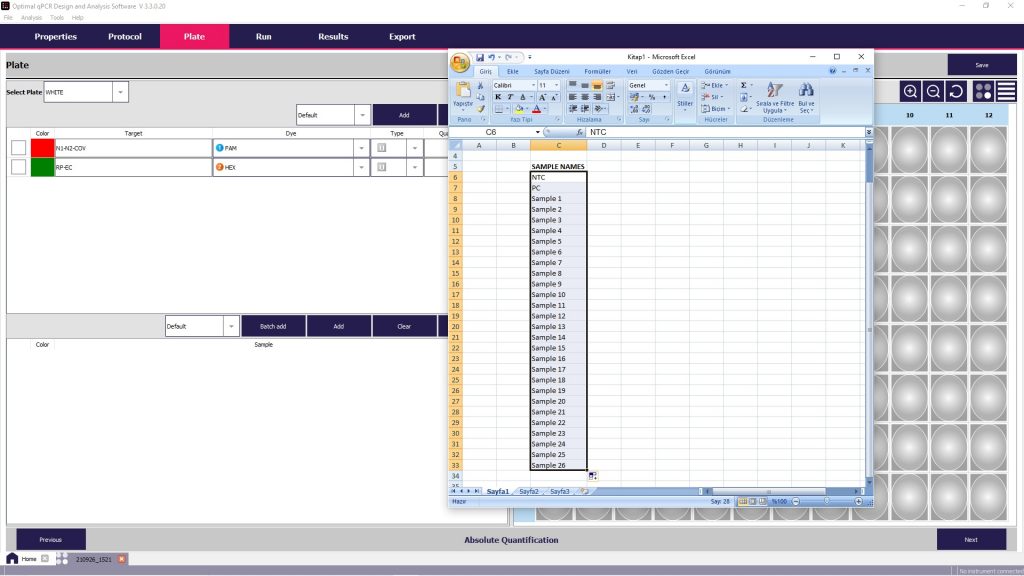Switch to Excel Formüller ribbon tab
Screen dimensions: 1024x576
click(x=597, y=72)
